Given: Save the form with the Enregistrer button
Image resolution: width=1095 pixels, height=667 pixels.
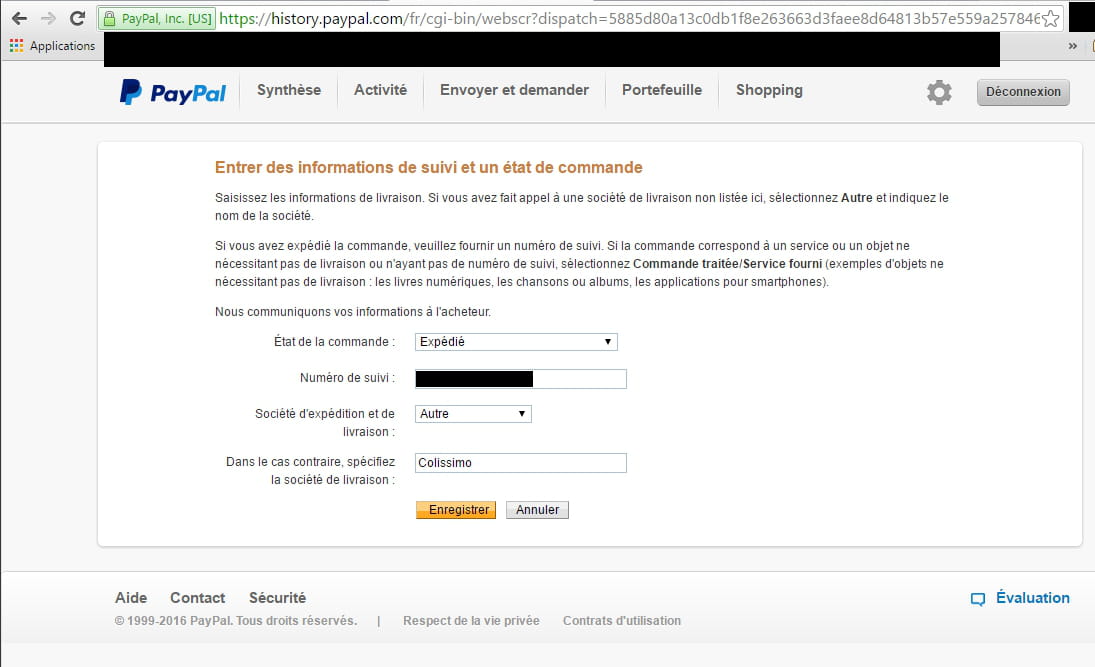Looking at the screenshot, I should pos(456,510).
